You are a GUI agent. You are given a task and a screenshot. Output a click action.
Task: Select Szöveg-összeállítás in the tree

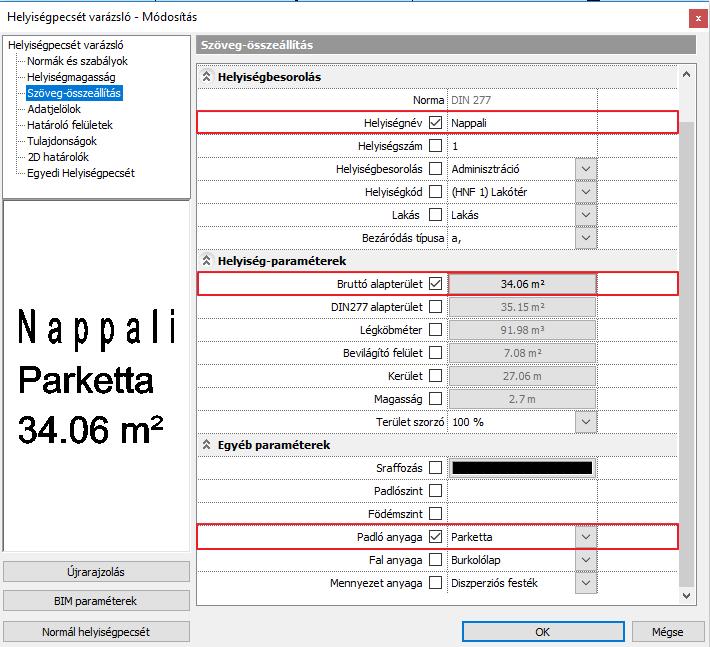74,93
